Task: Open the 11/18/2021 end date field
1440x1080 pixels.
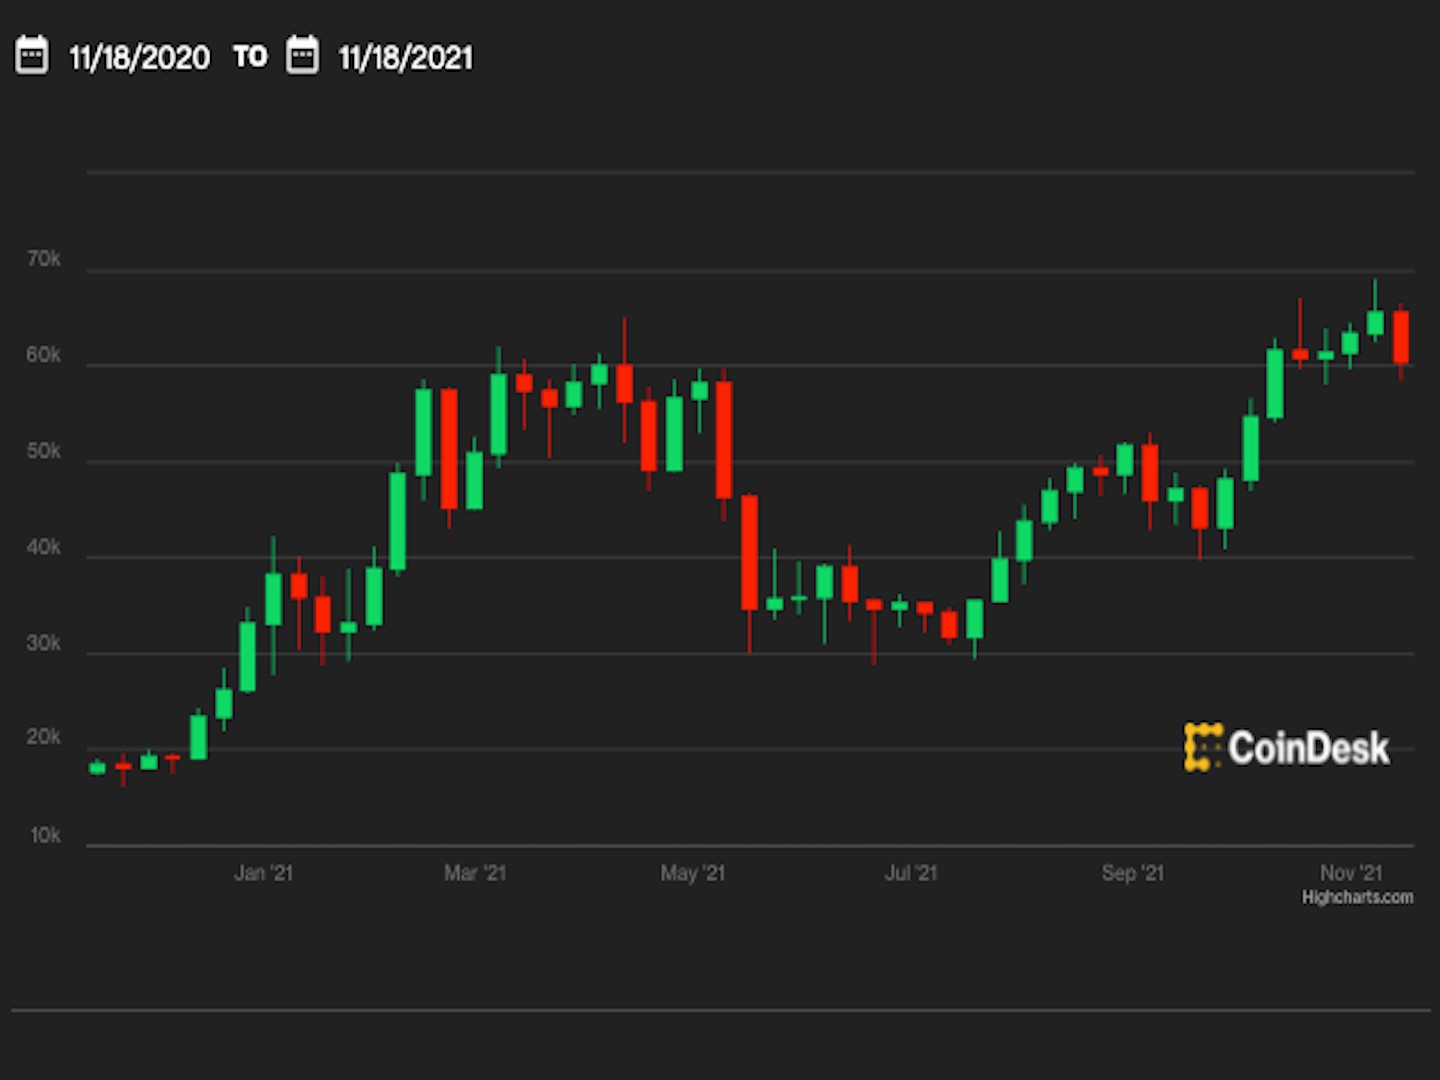Action: [x=407, y=58]
